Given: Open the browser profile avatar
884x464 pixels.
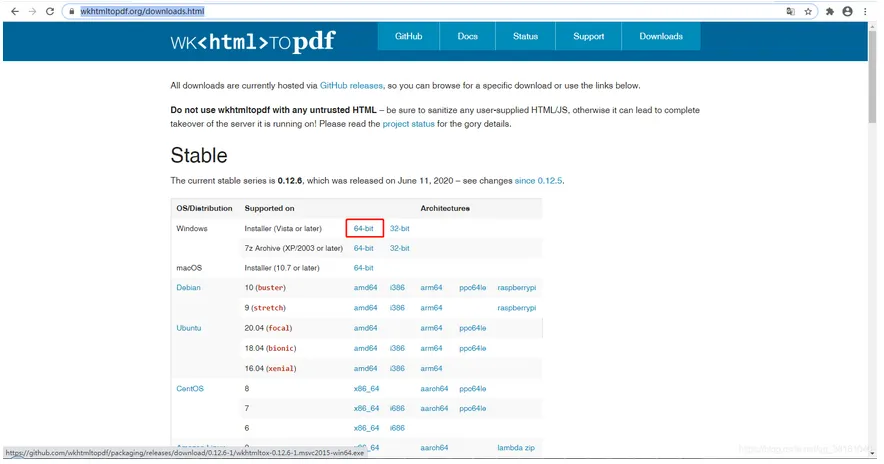Looking at the screenshot, I should 847,11.
